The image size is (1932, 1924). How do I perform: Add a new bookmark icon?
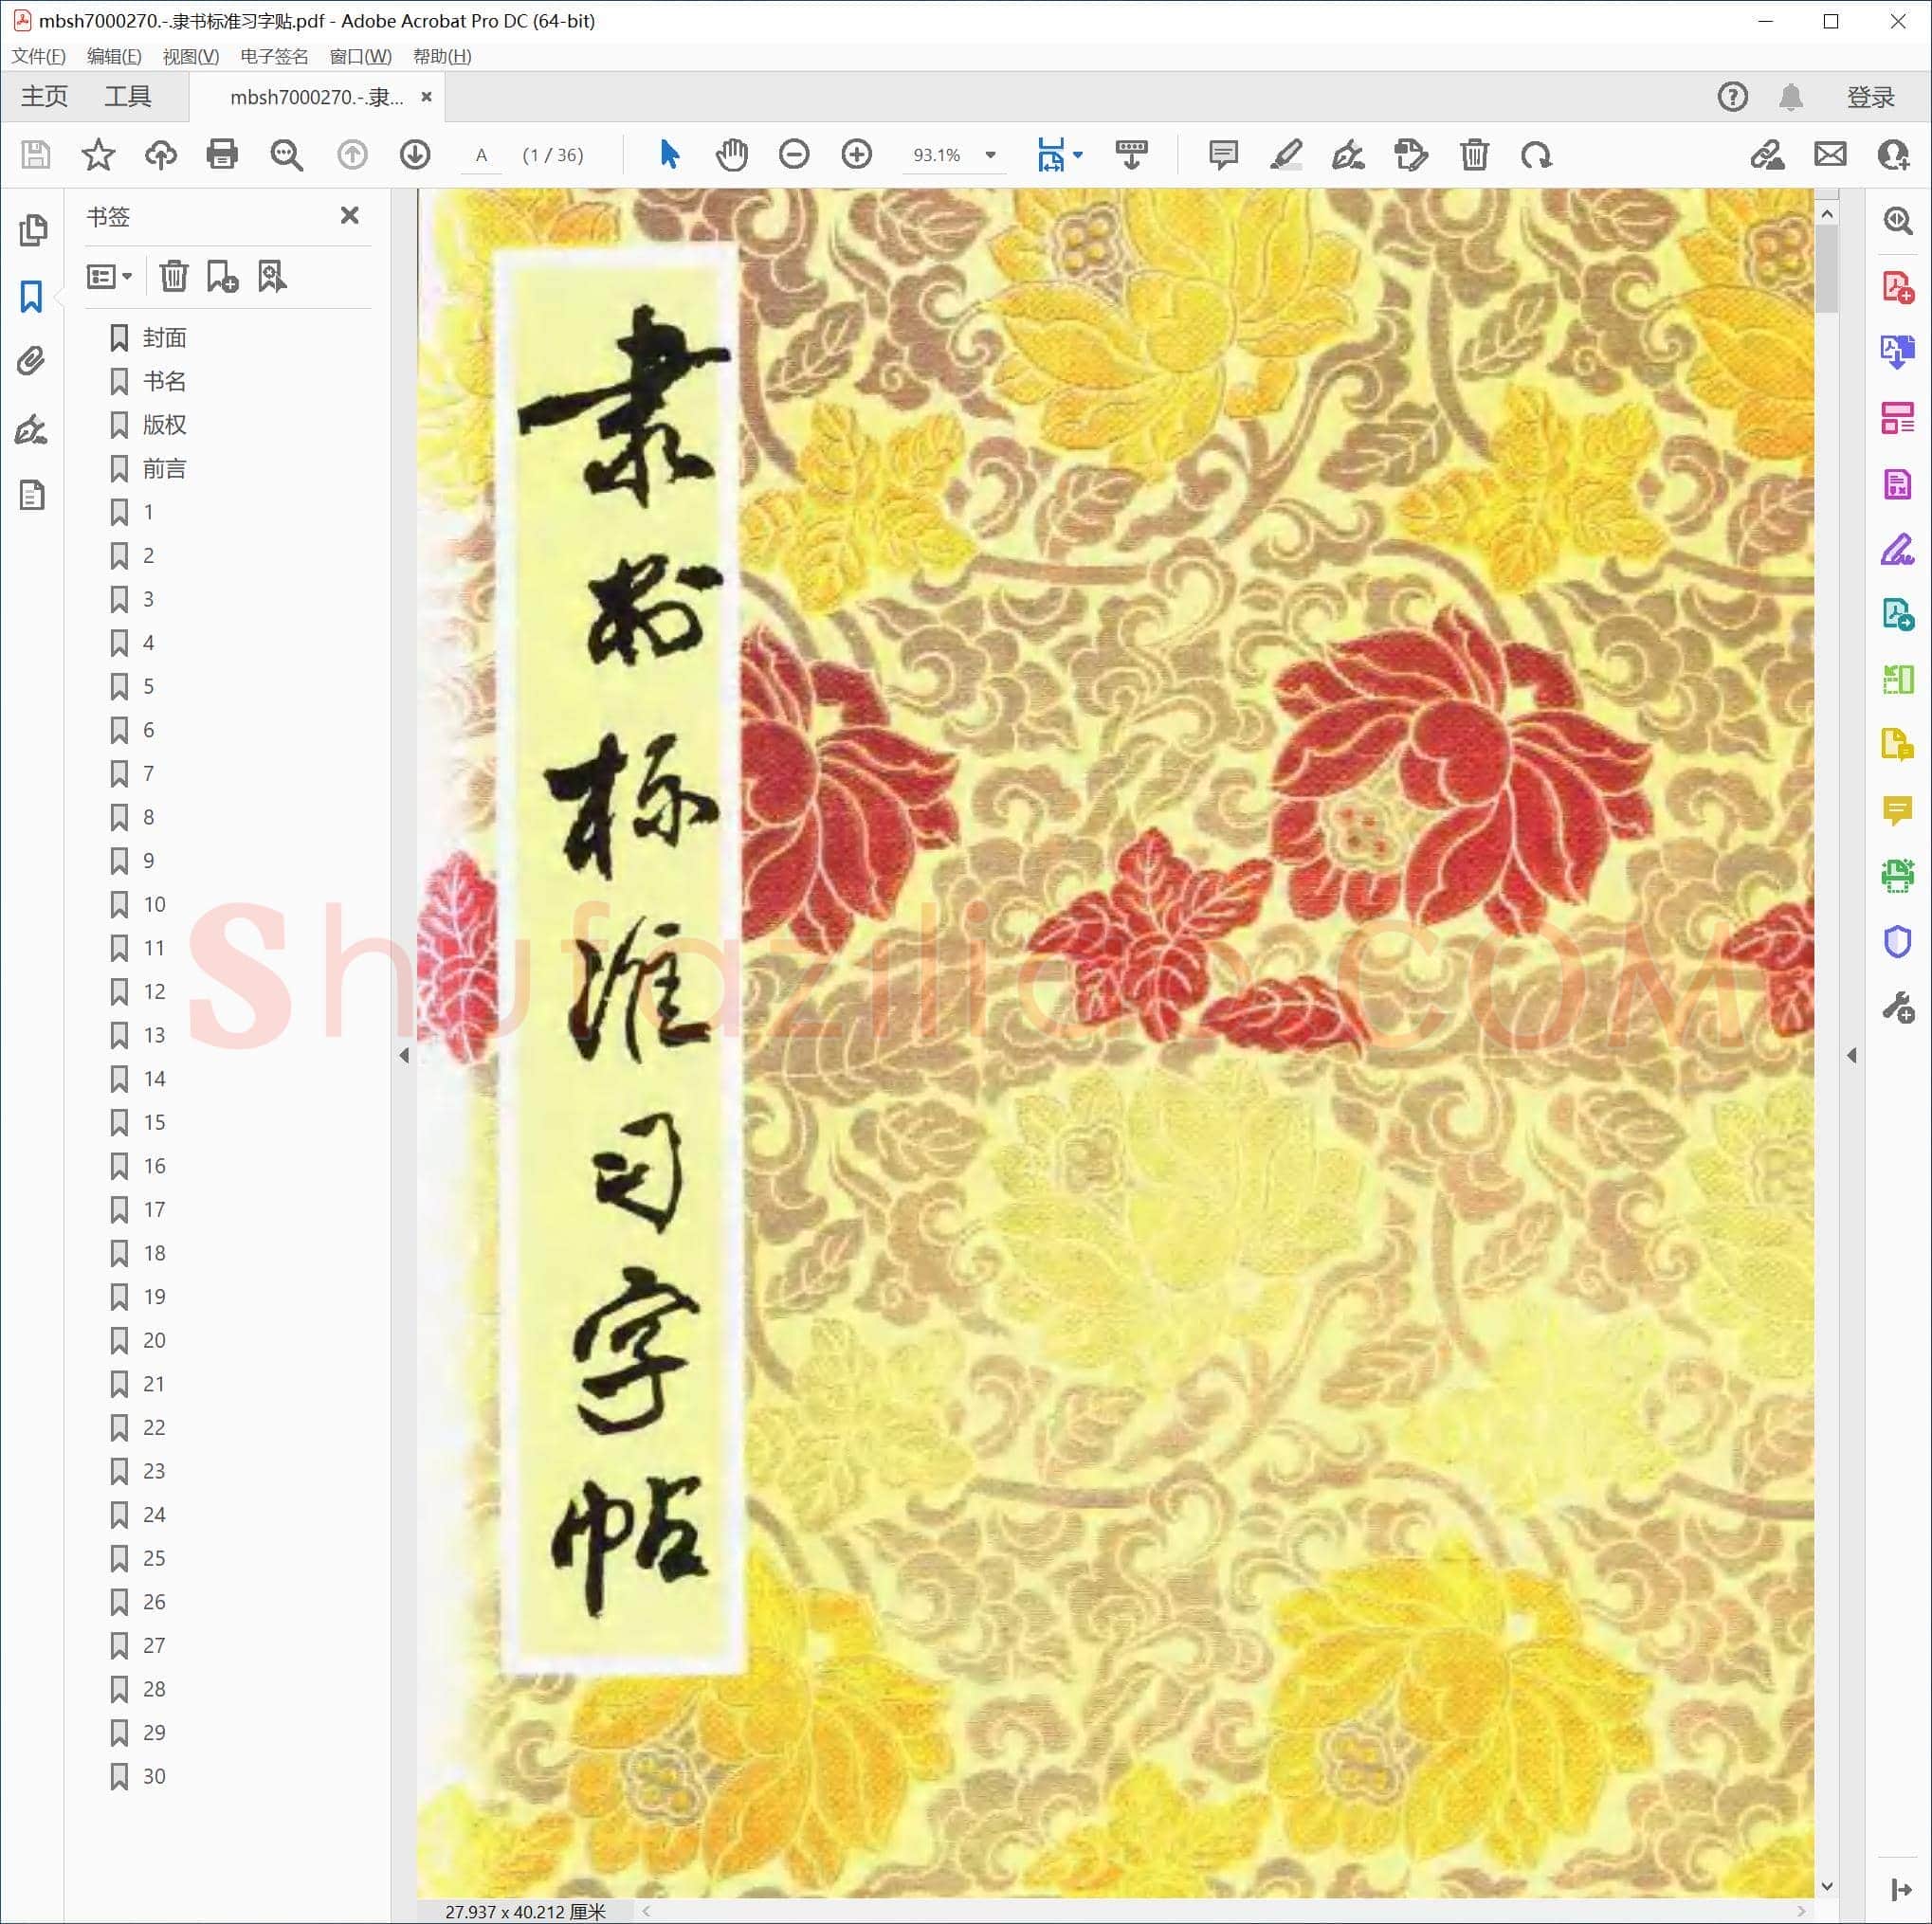[x=222, y=276]
